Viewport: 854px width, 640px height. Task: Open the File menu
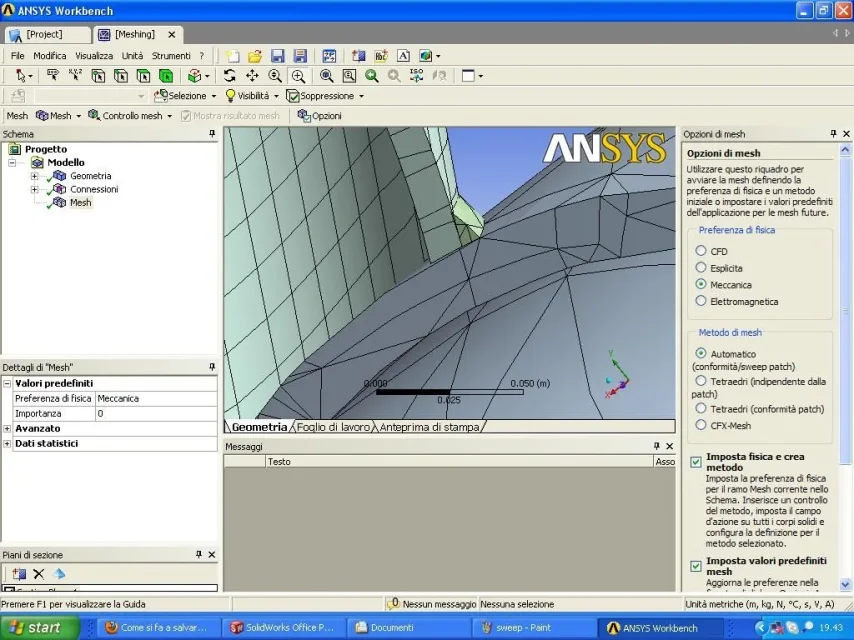click(17, 56)
